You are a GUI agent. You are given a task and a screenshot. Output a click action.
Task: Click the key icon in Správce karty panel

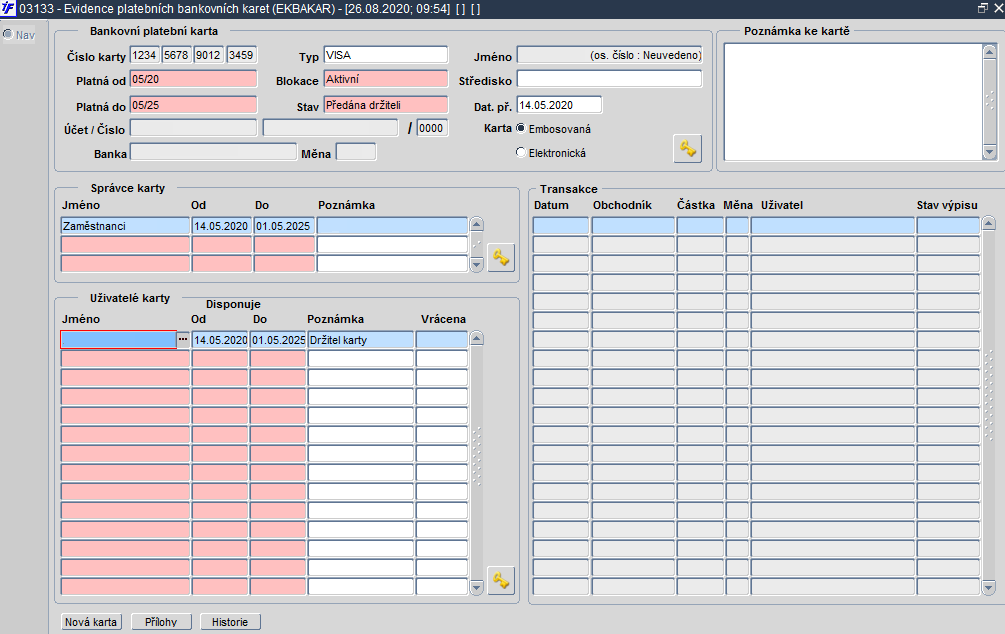[501, 258]
